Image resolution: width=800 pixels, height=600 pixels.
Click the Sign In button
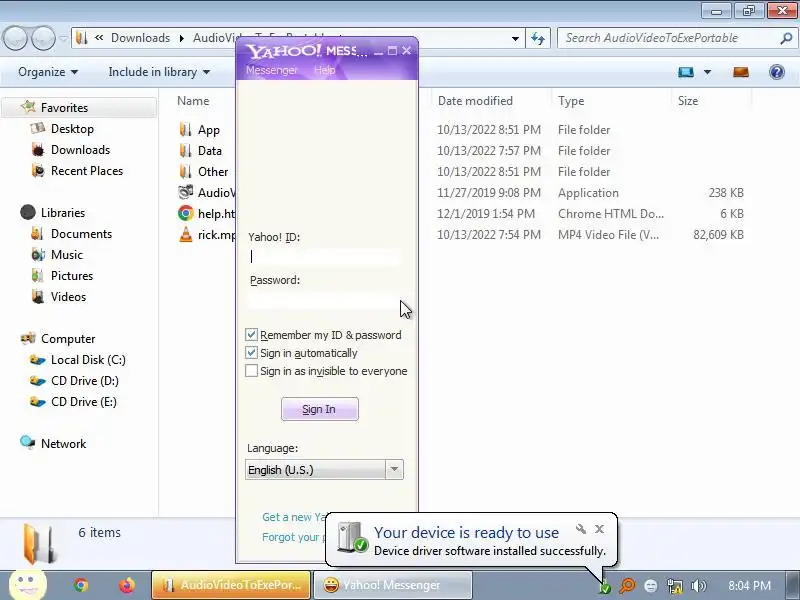319,409
